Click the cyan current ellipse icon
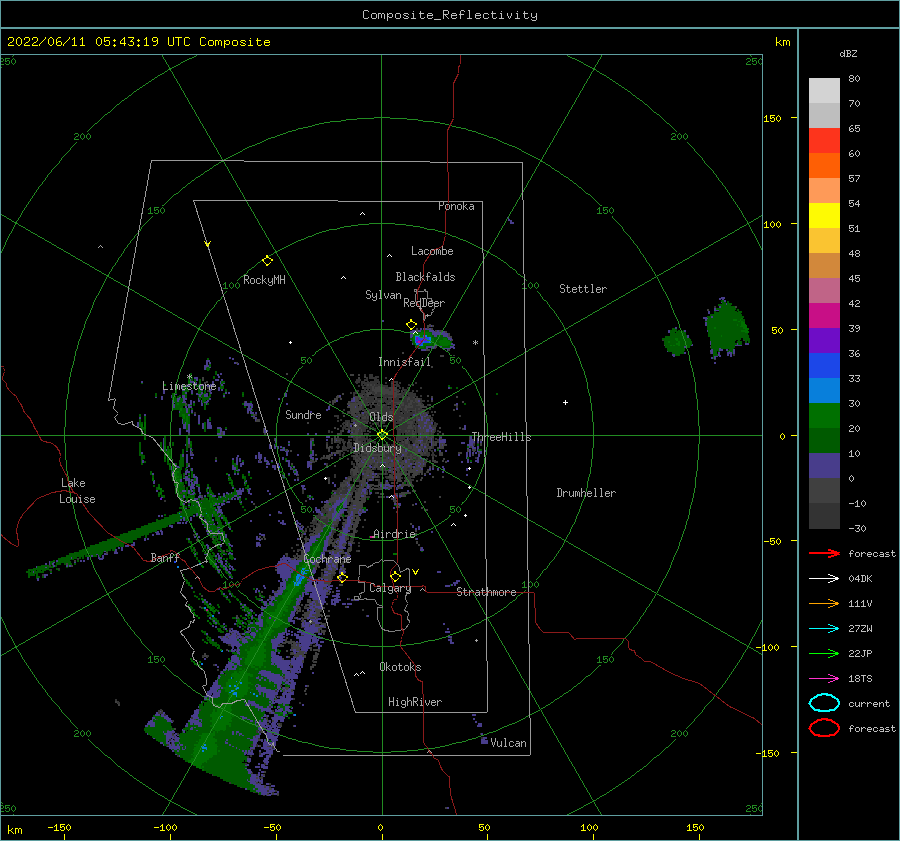 tap(824, 703)
